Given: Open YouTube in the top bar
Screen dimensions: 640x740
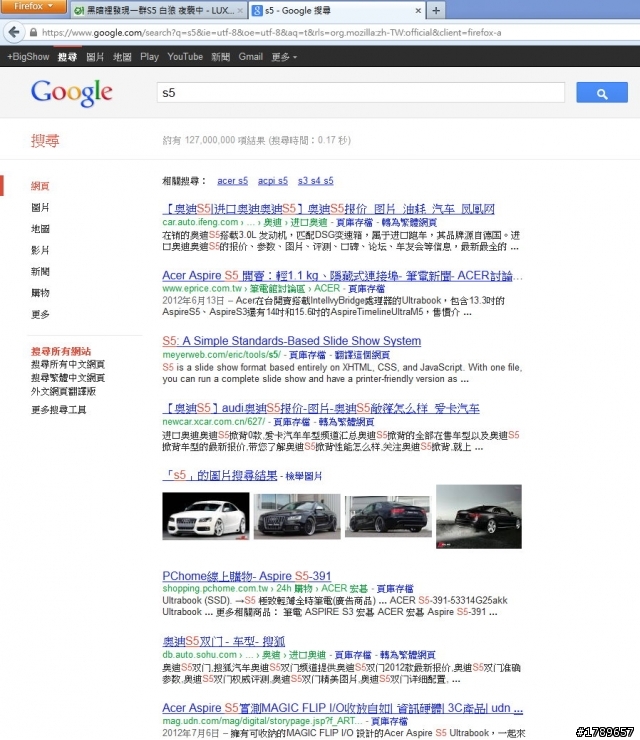Looking at the screenshot, I should 185,57.
